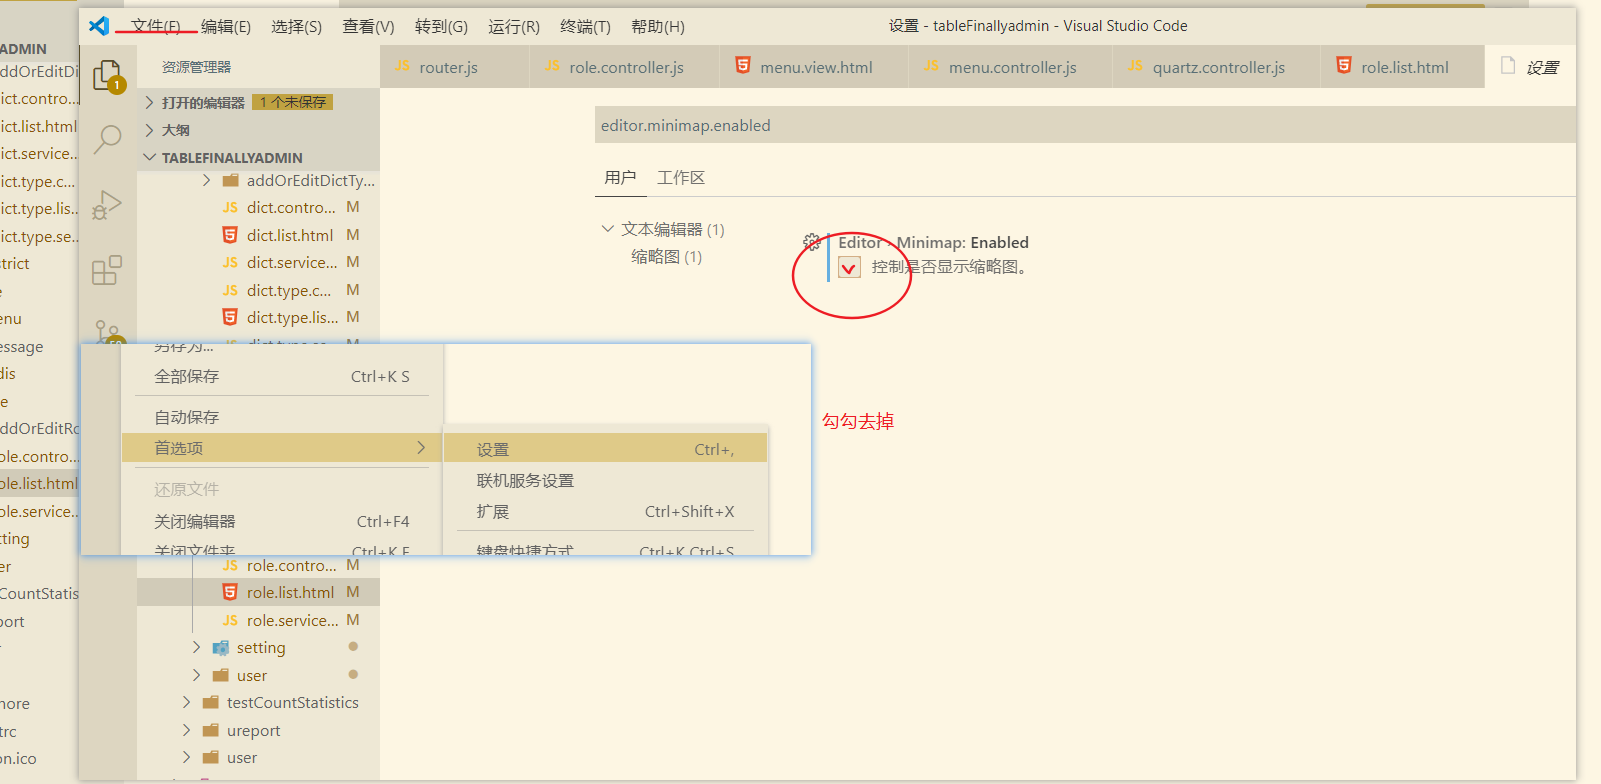Screen dimensions: 1601x784
Task: Open the Run and Debug view
Action: coord(107,205)
